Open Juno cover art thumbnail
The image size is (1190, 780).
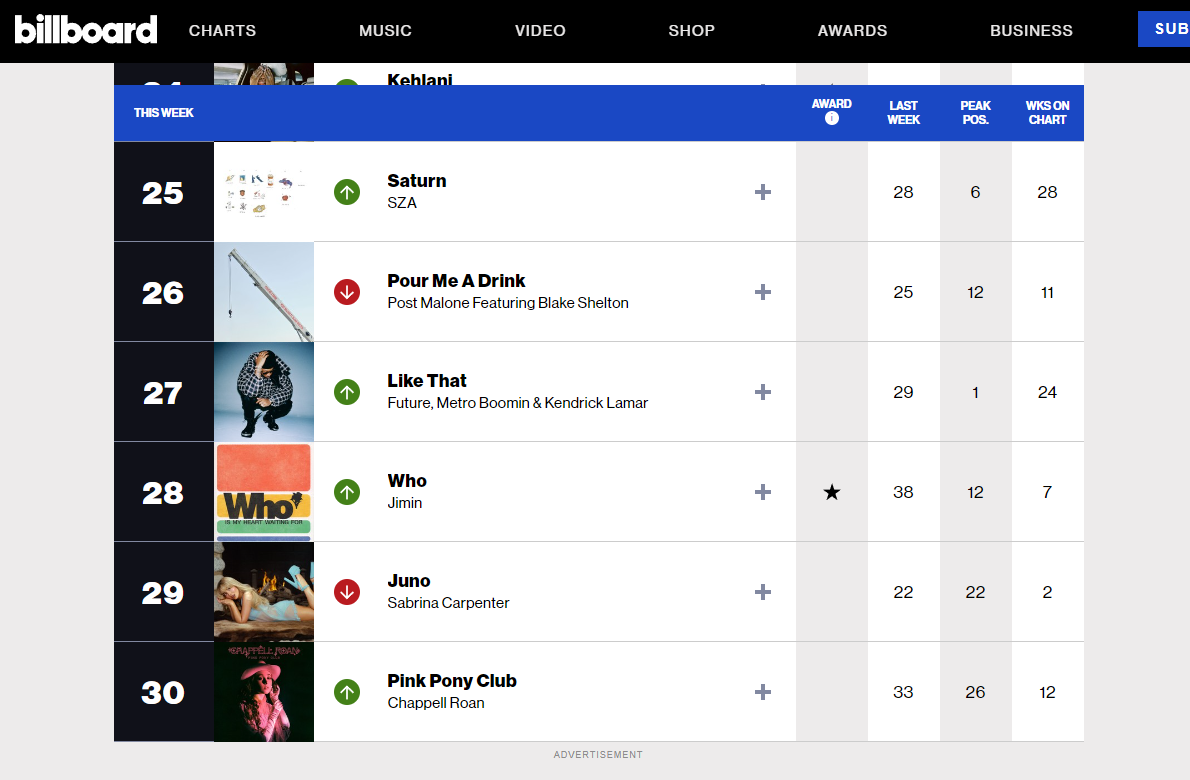(x=264, y=593)
